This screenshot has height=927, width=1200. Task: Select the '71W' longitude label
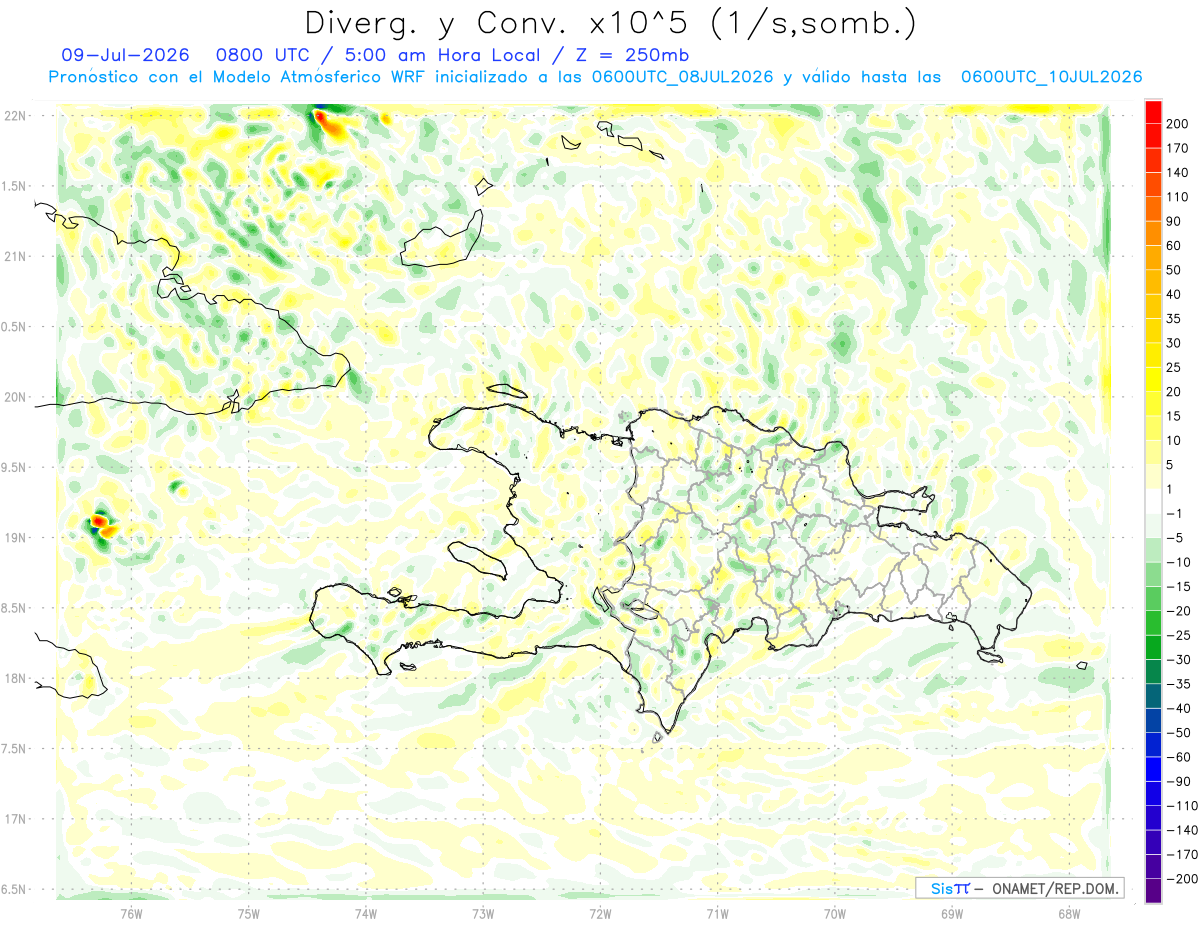click(x=717, y=913)
